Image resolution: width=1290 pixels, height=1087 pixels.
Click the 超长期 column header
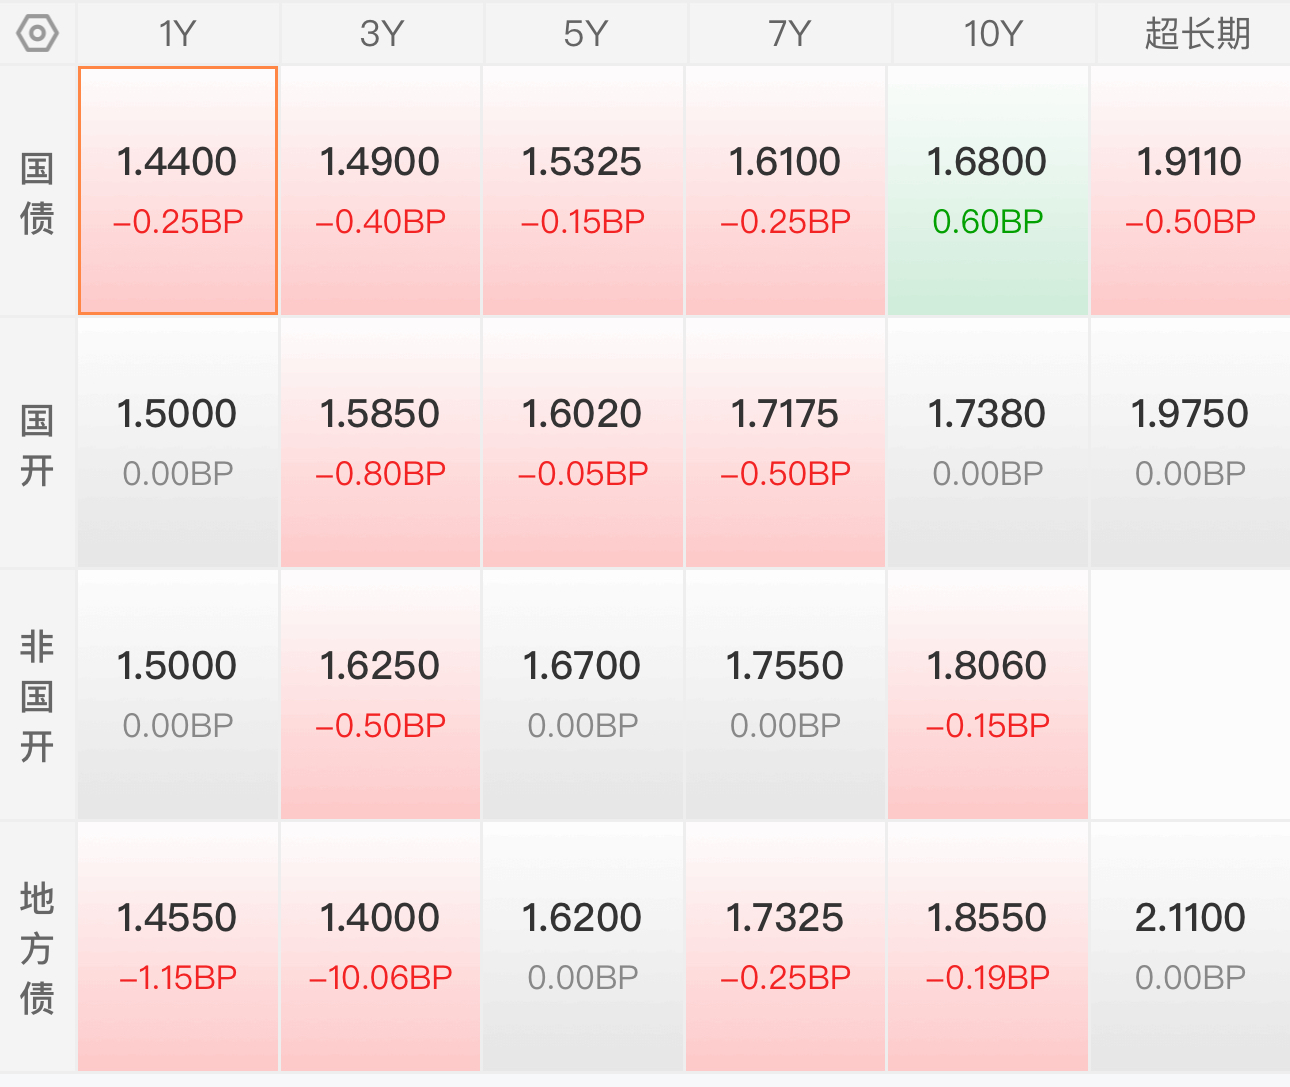pyautogui.click(x=1197, y=33)
